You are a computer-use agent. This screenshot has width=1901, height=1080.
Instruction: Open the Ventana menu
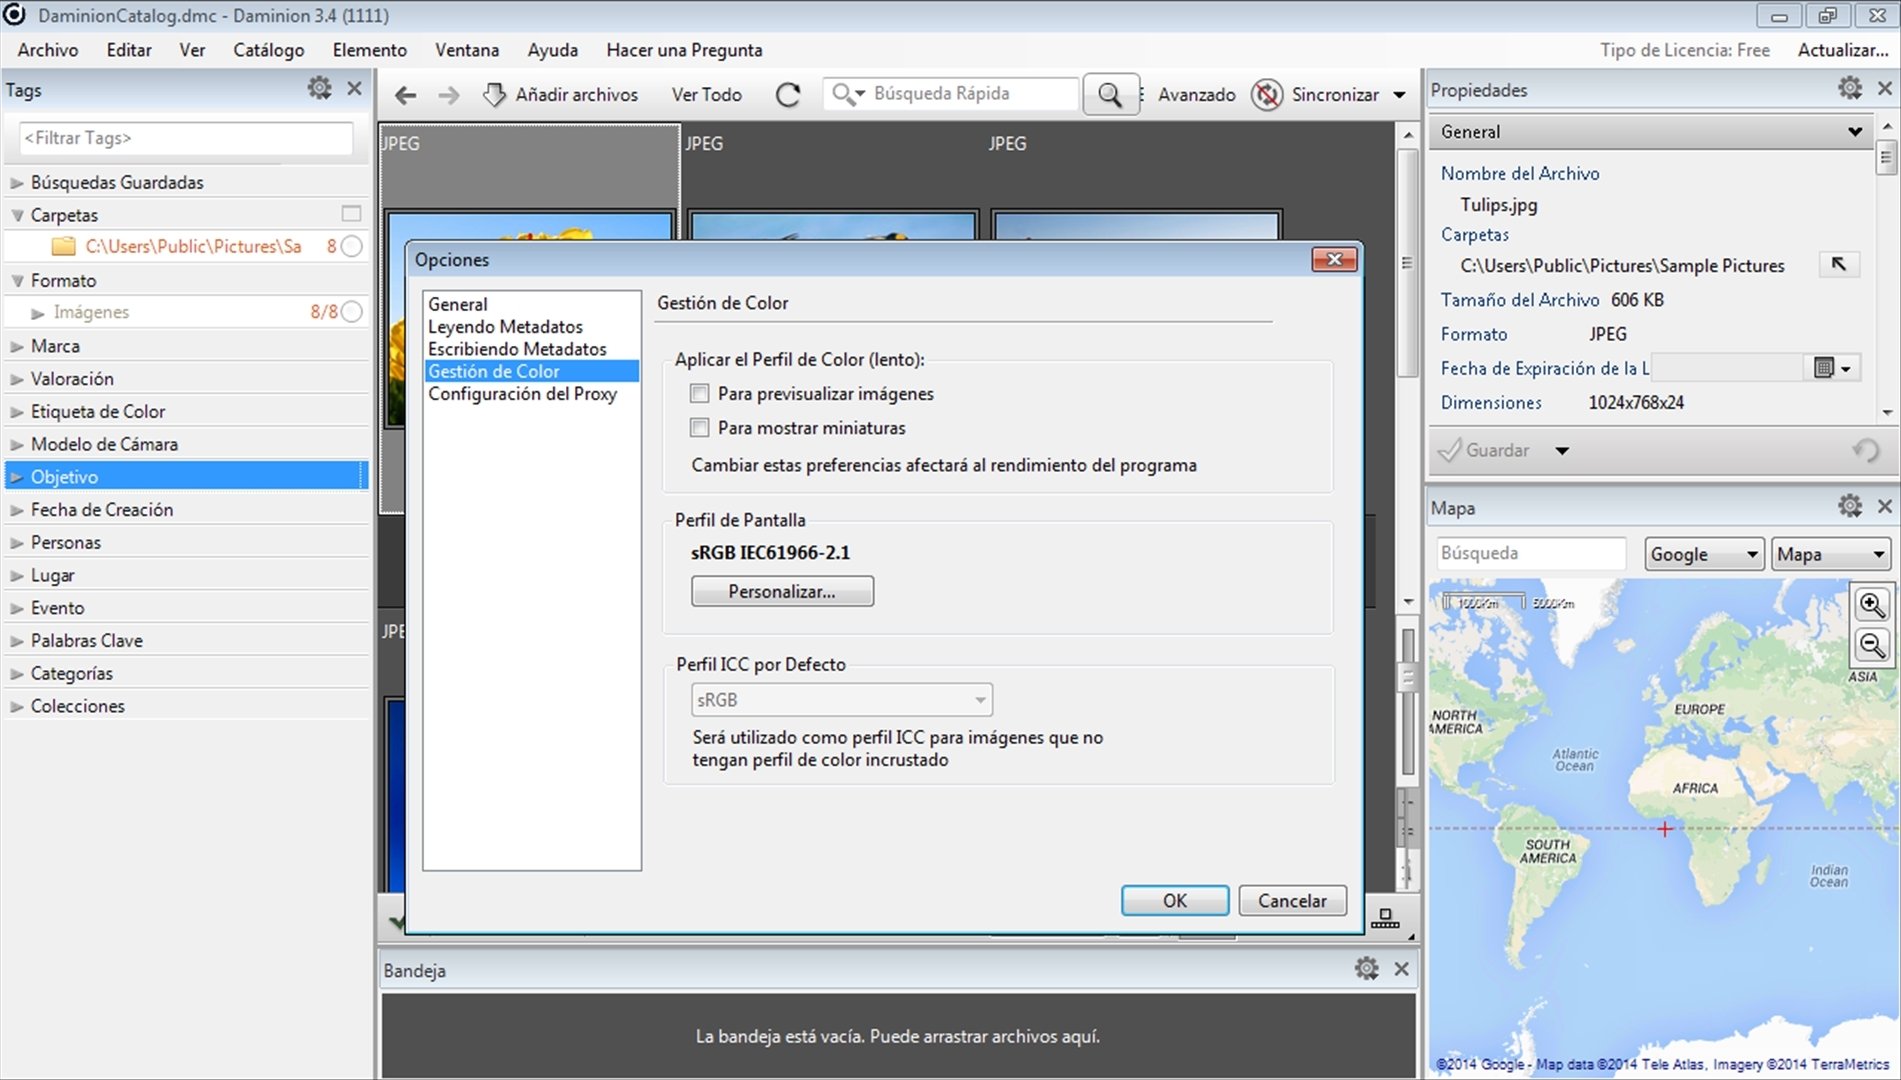pos(467,50)
